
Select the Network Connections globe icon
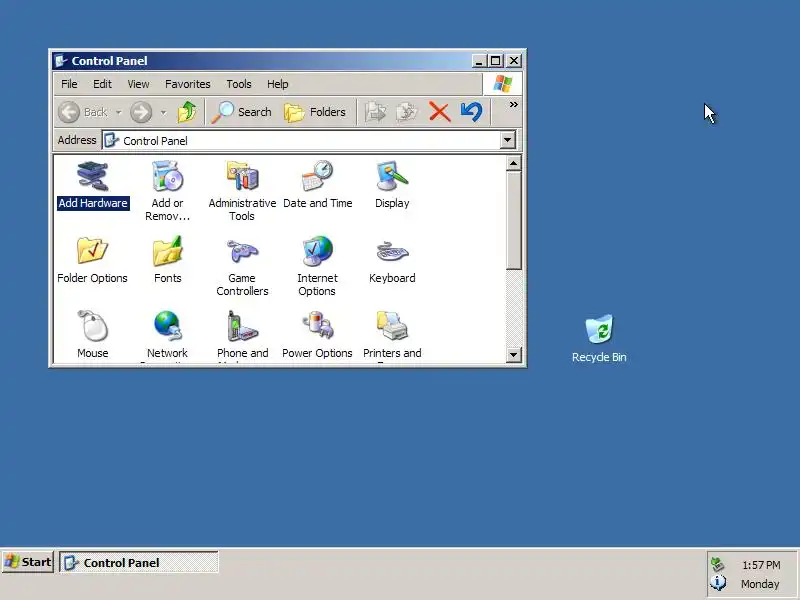click(167, 326)
